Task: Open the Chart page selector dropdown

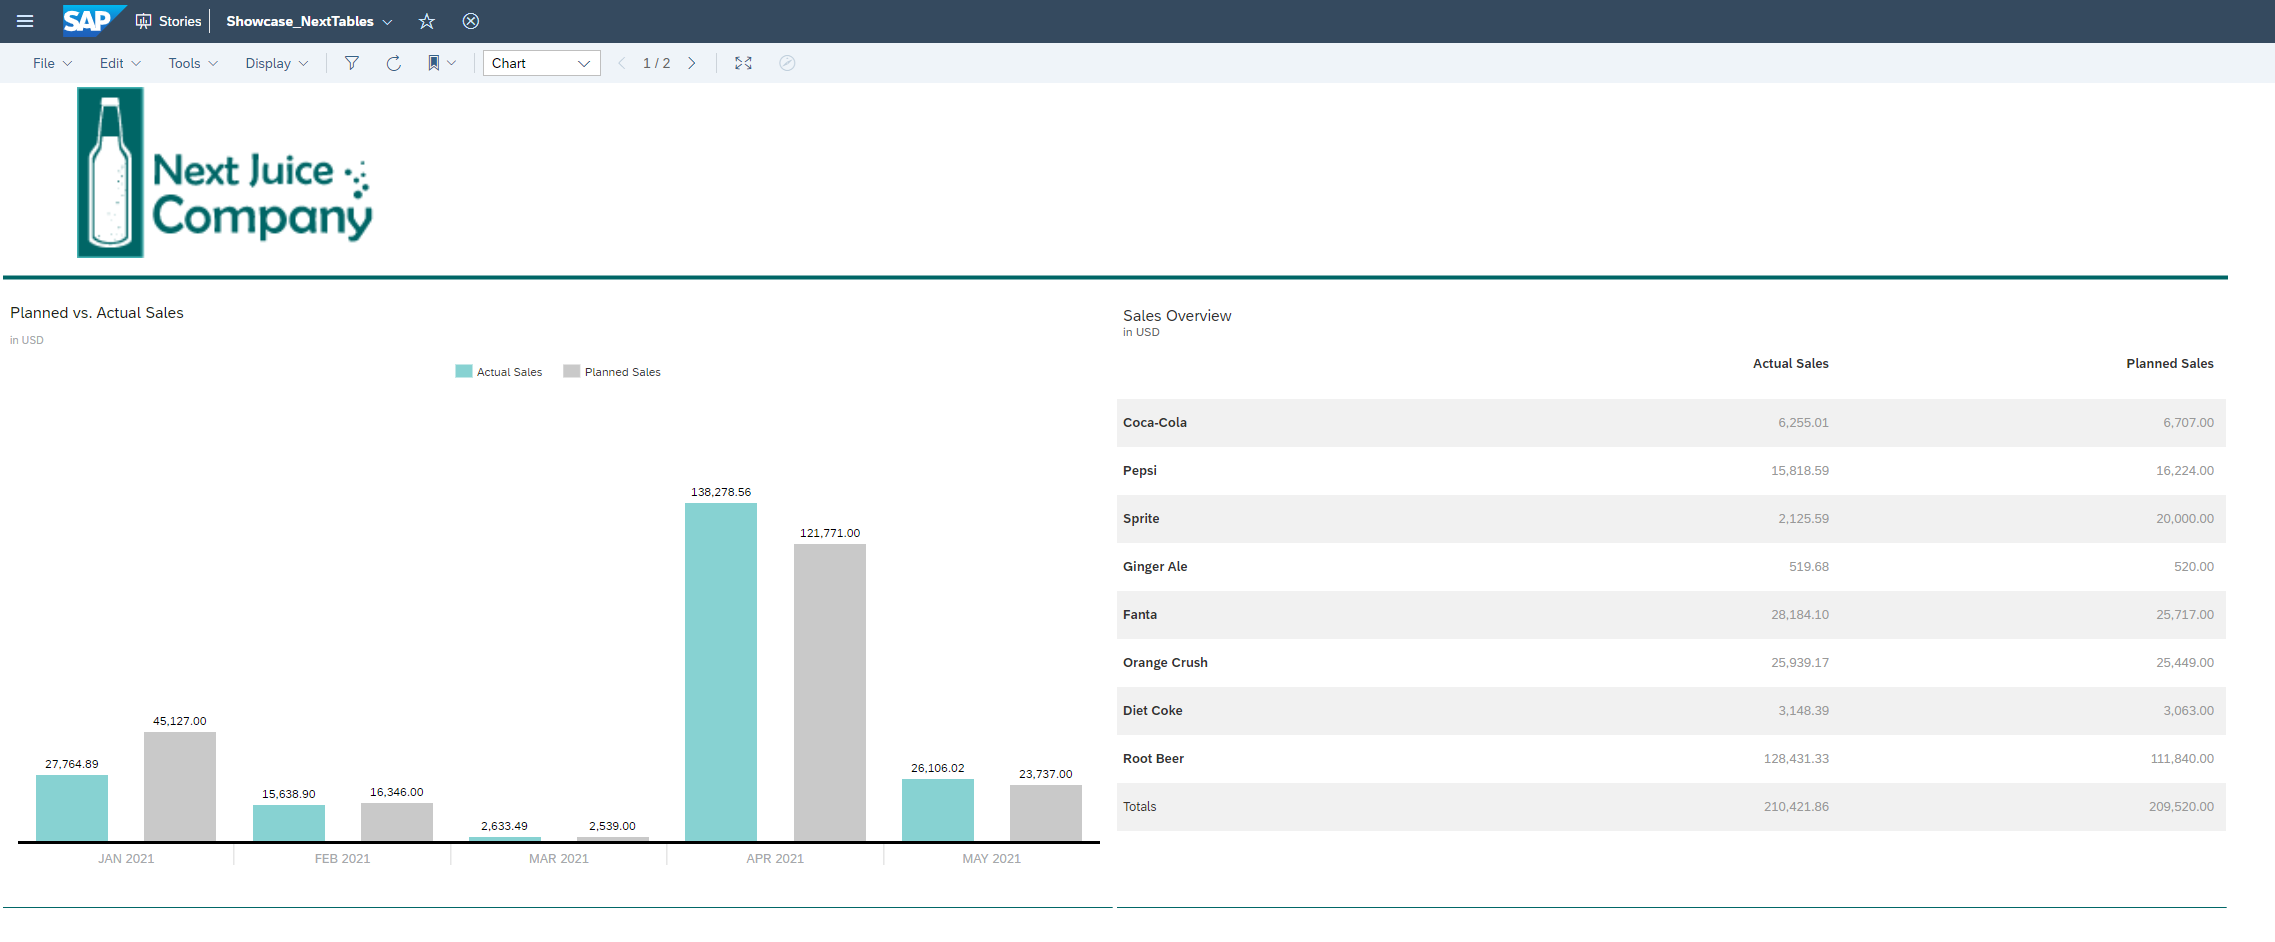Action: click(542, 63)
